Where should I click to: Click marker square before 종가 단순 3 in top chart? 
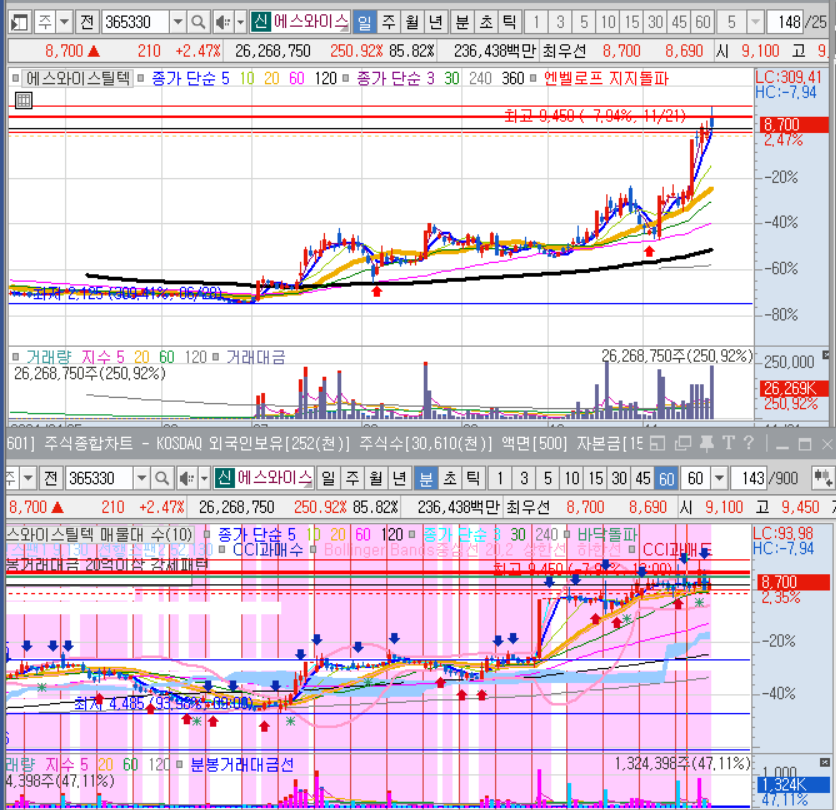tap(345, 78)
